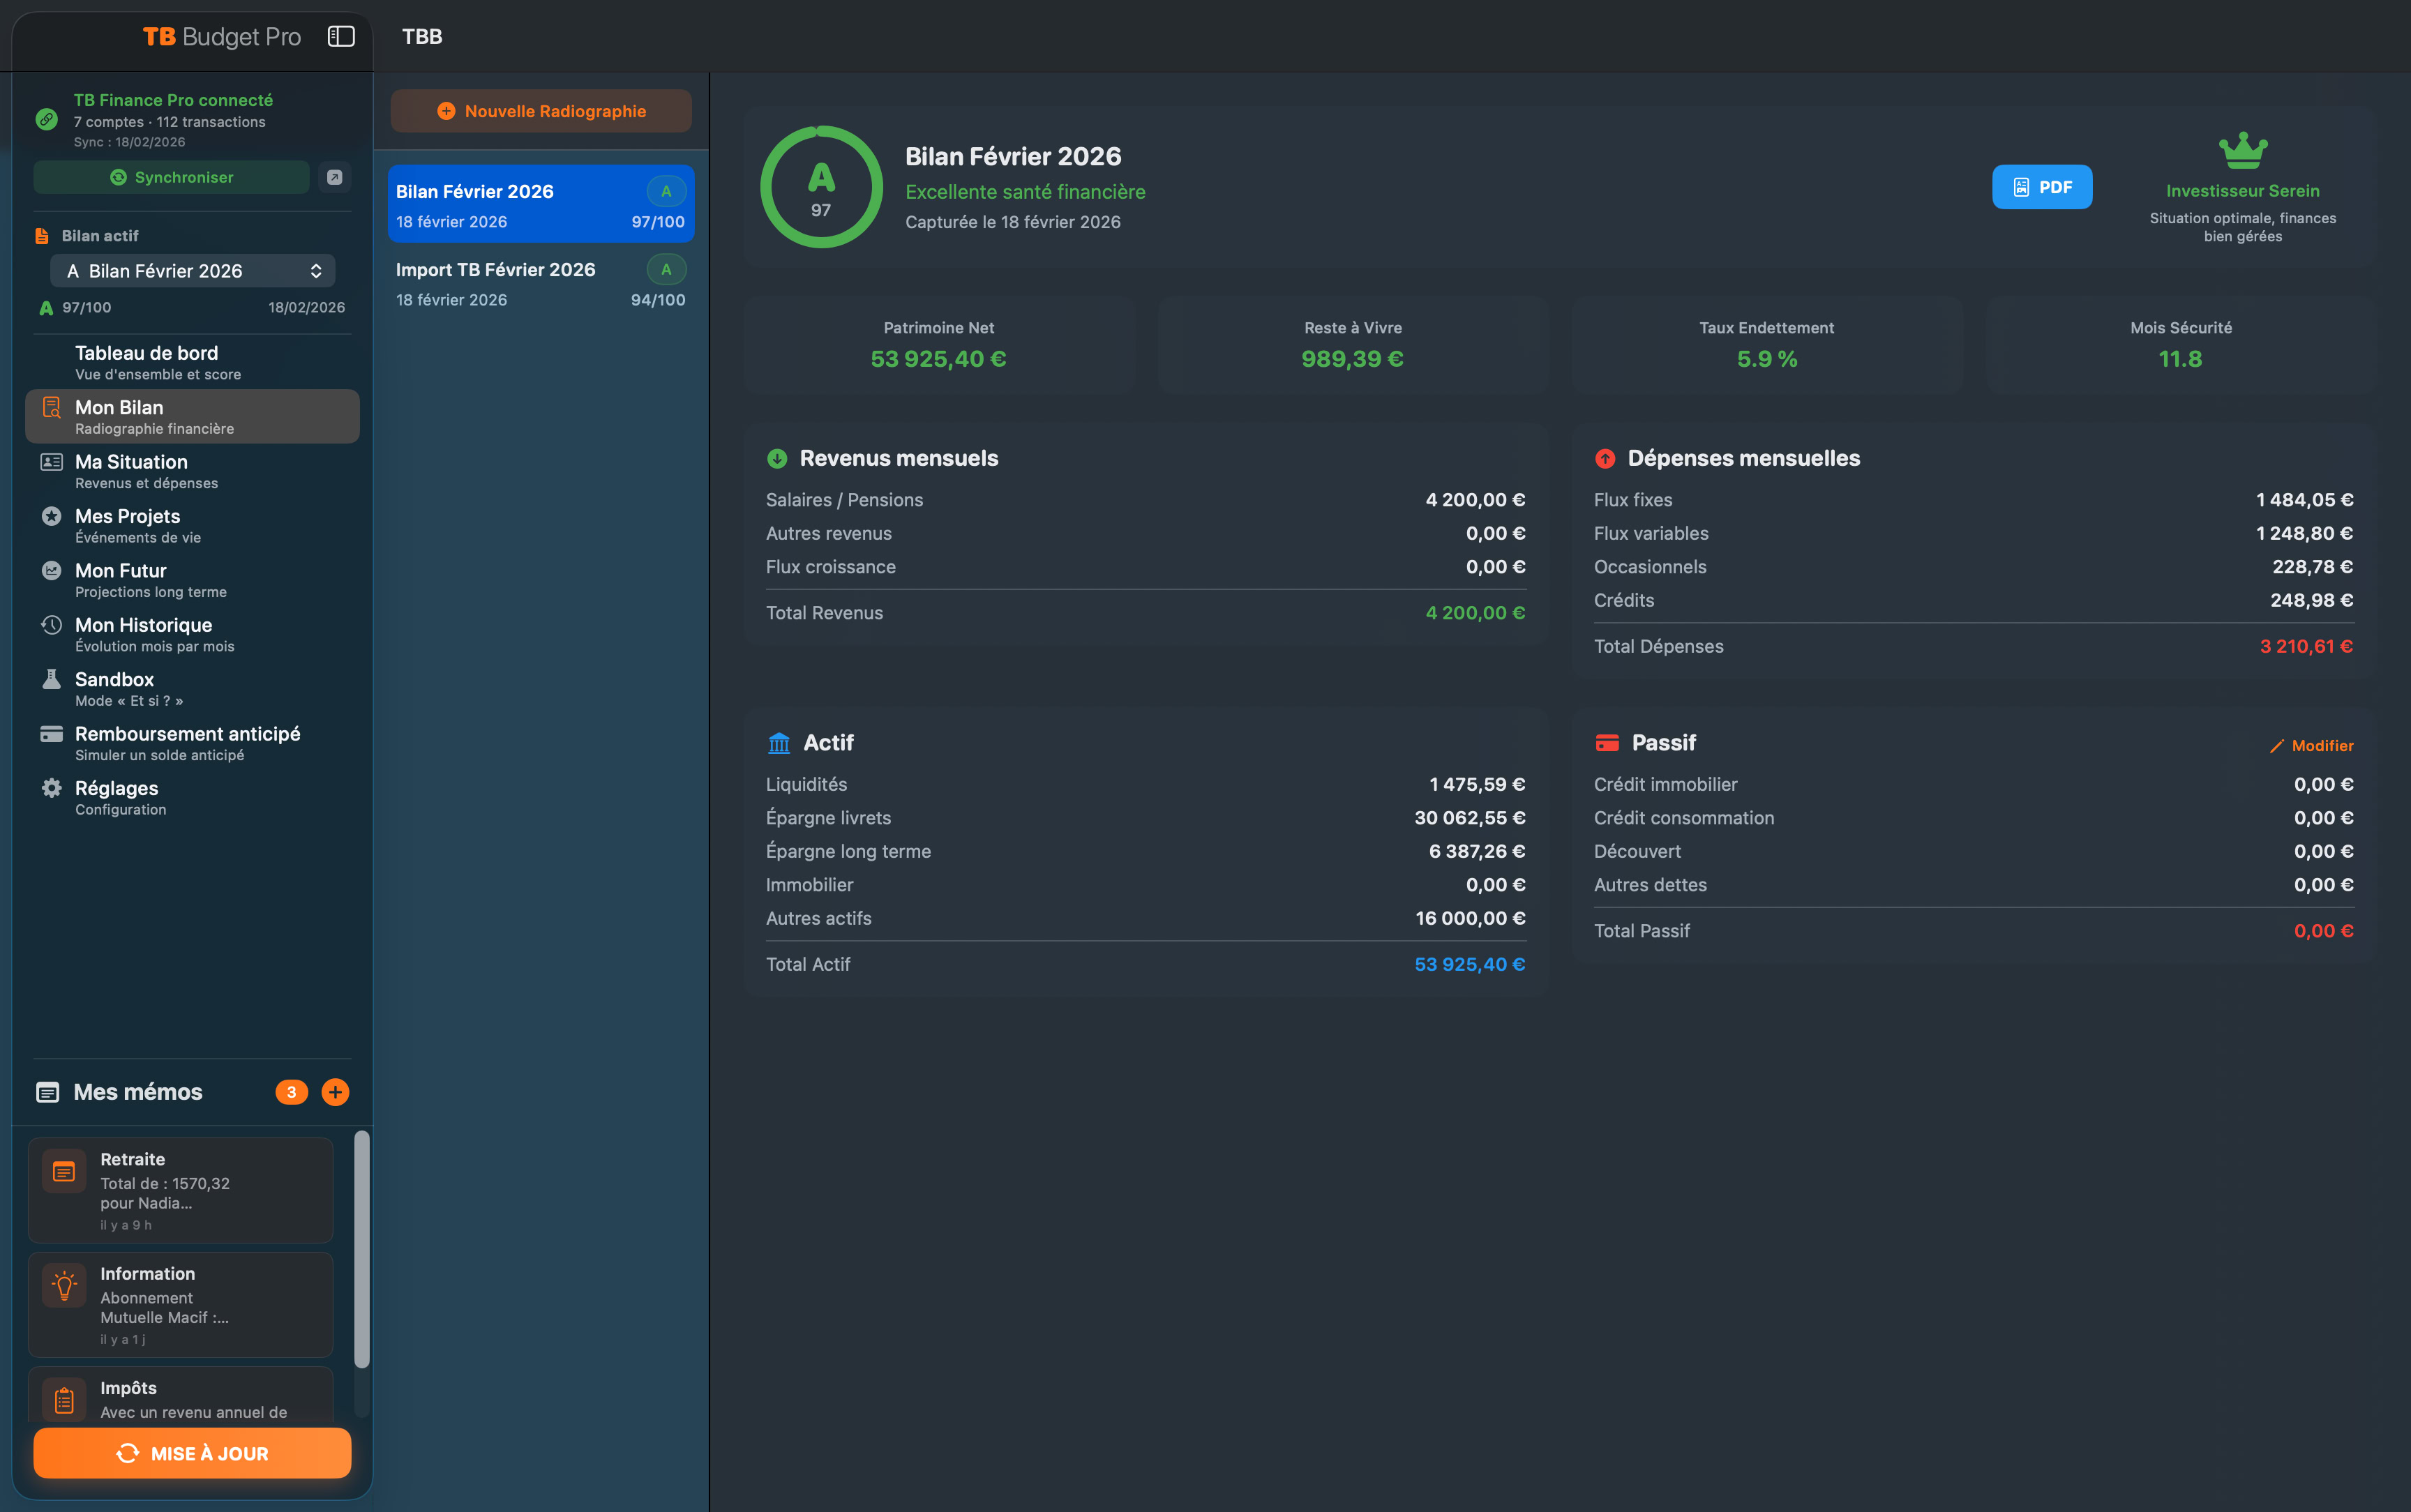Toggle the sidebar panel icon
The image size is (2411, 1512).
click(x=341, y=36)
